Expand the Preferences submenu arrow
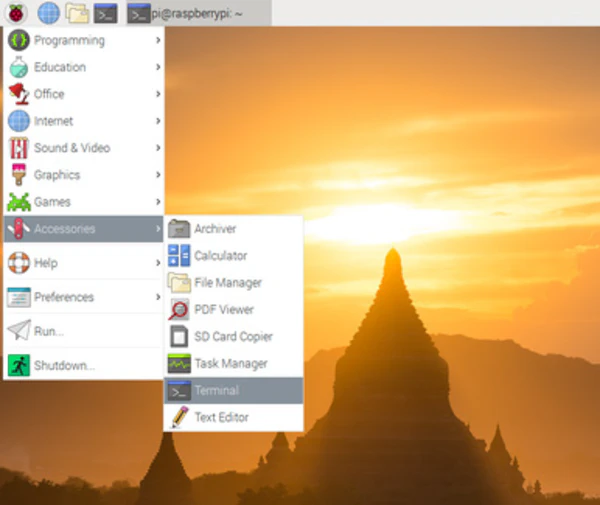This screenshot has height=505, width=600. click(158, 297)
